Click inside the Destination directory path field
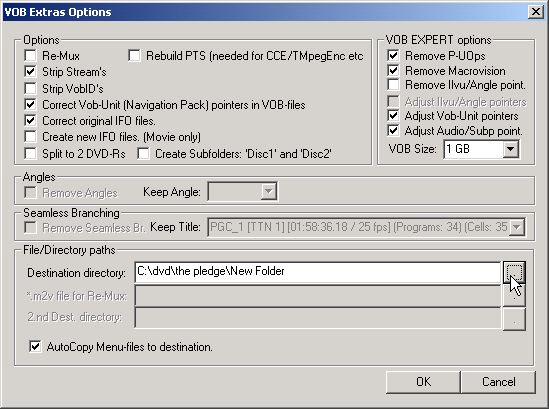Image resolution: width=549 pixels, height=409 pixels. coord(317,272)
